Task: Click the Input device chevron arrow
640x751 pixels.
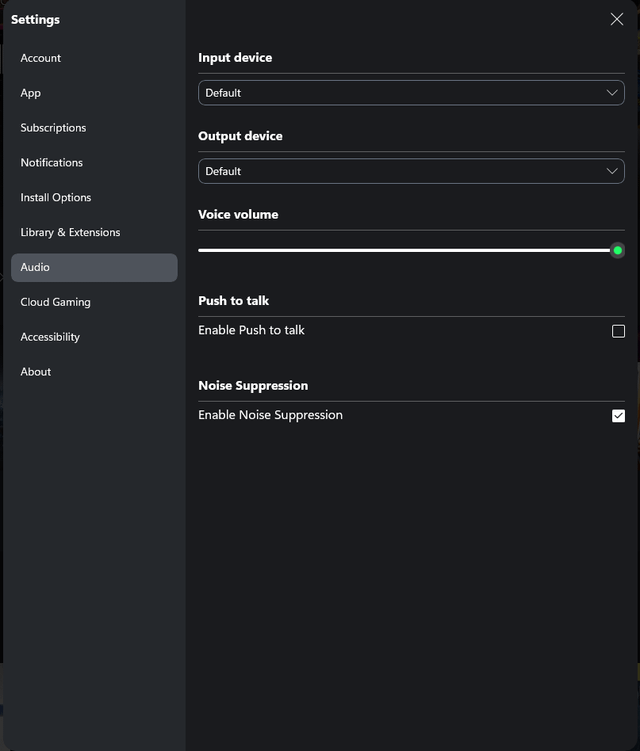Action: tap(613, 93)
